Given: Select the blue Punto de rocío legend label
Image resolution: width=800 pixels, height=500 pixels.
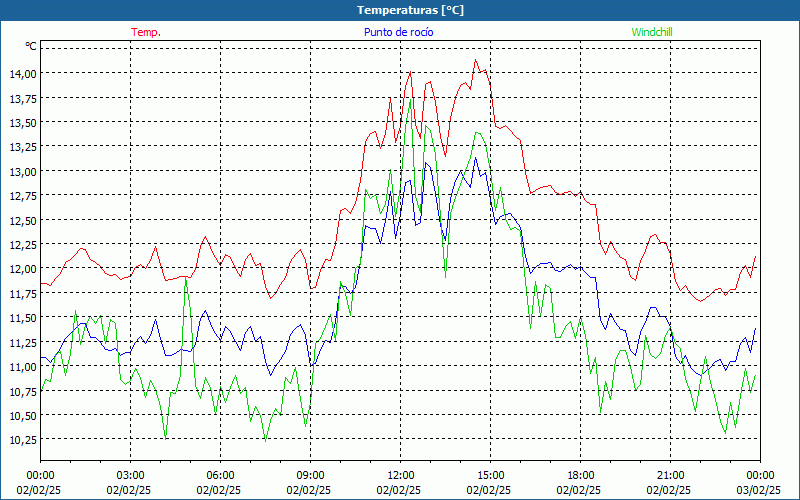Looking at the screenshot, I should (397, 32).
